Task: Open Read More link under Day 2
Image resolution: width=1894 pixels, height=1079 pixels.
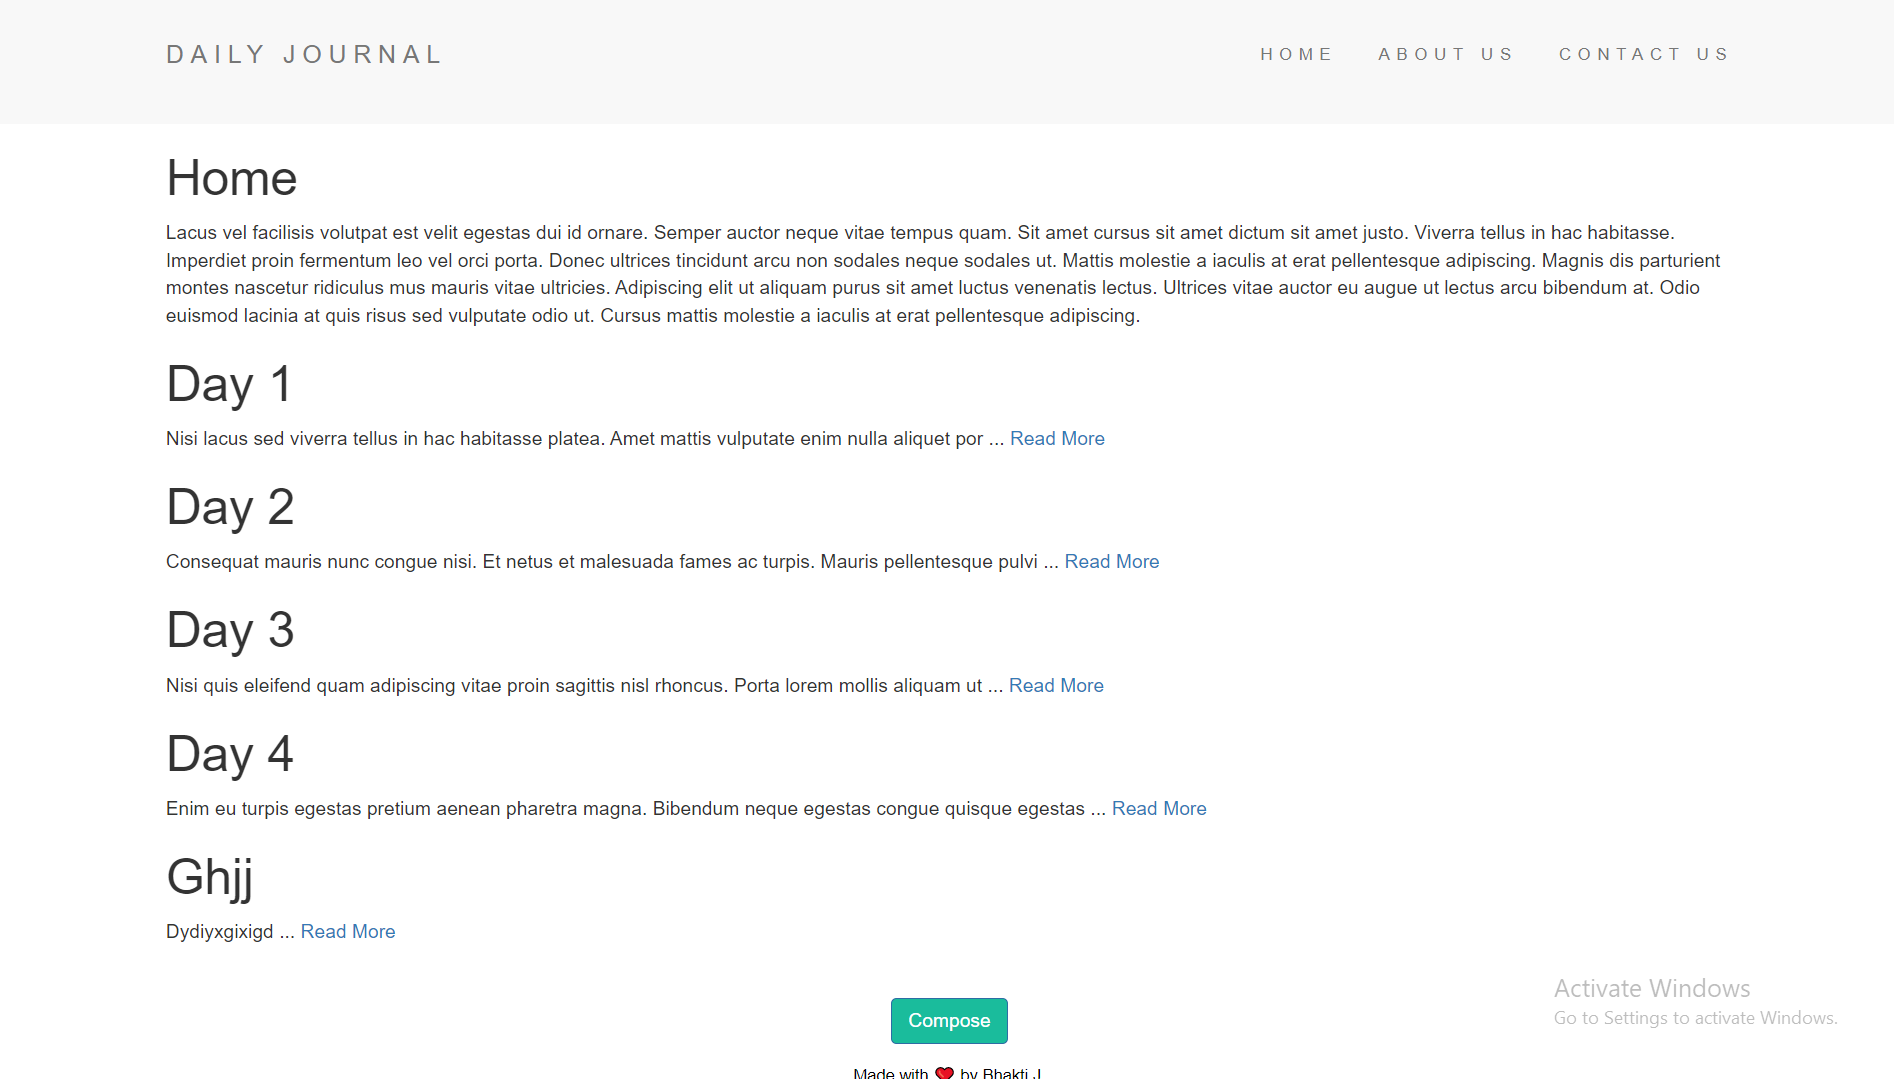Action: pyautogui.click(x=1111, y=561)
